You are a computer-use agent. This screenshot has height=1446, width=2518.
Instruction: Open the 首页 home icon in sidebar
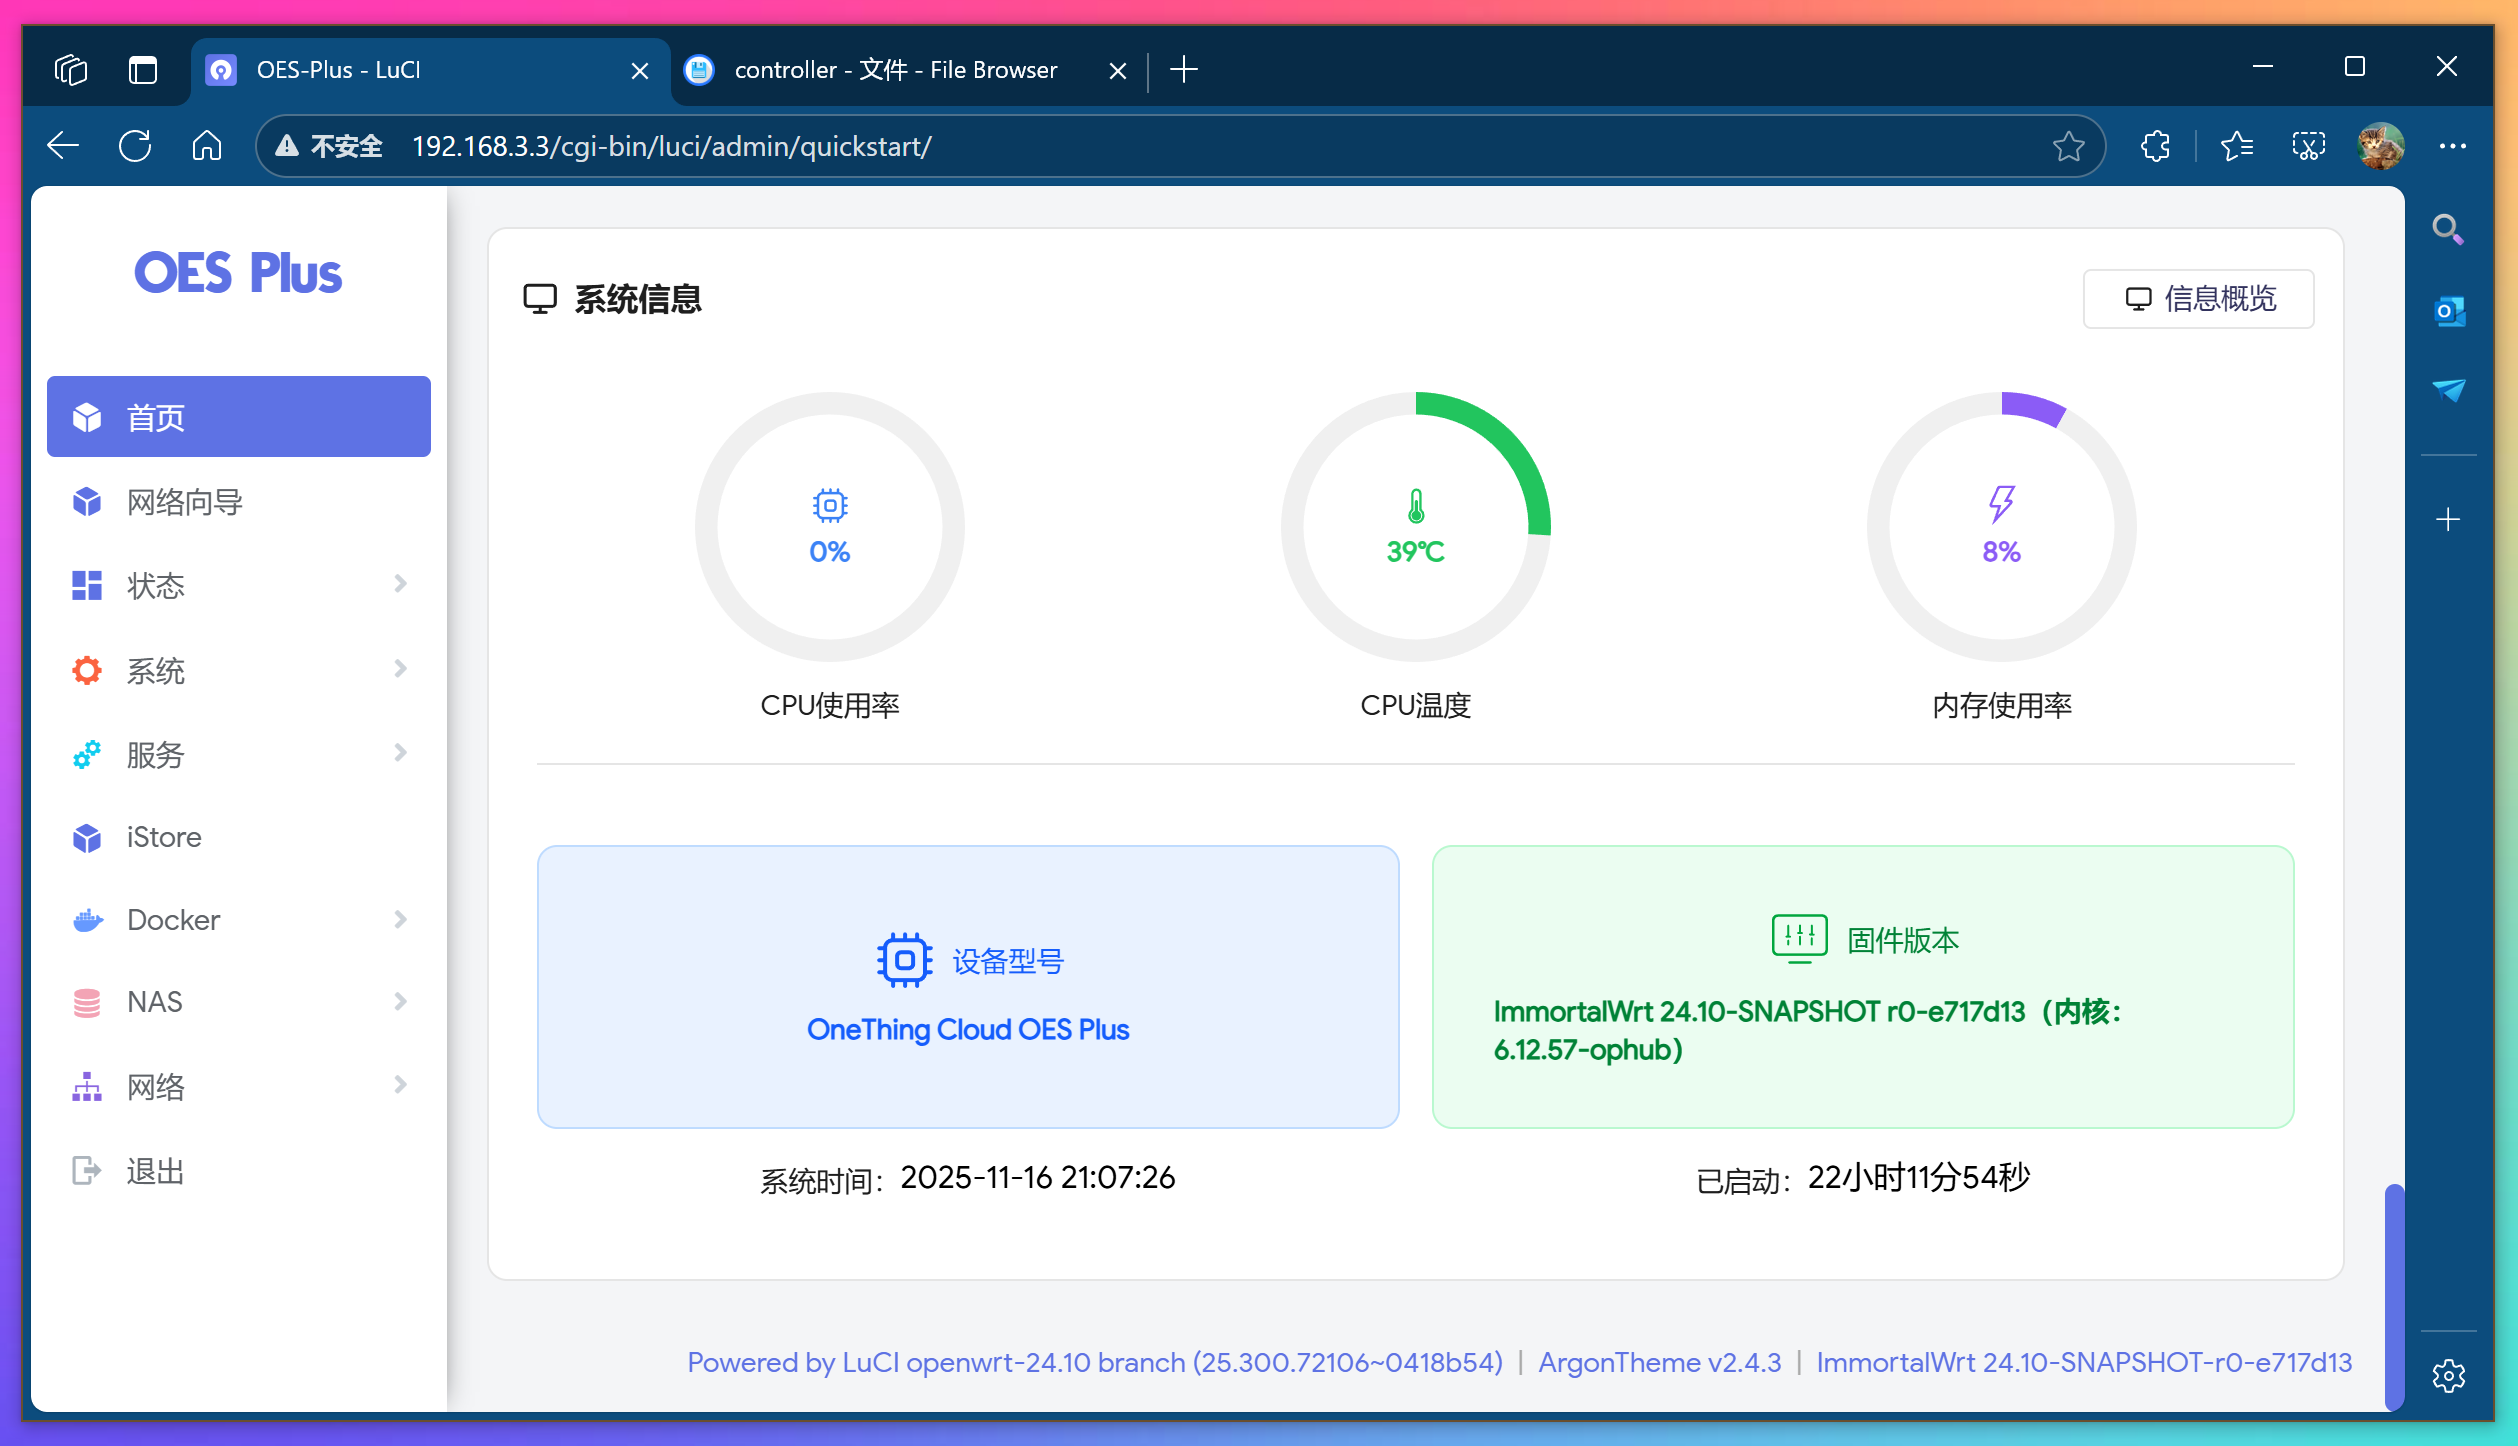click(87, 417)
